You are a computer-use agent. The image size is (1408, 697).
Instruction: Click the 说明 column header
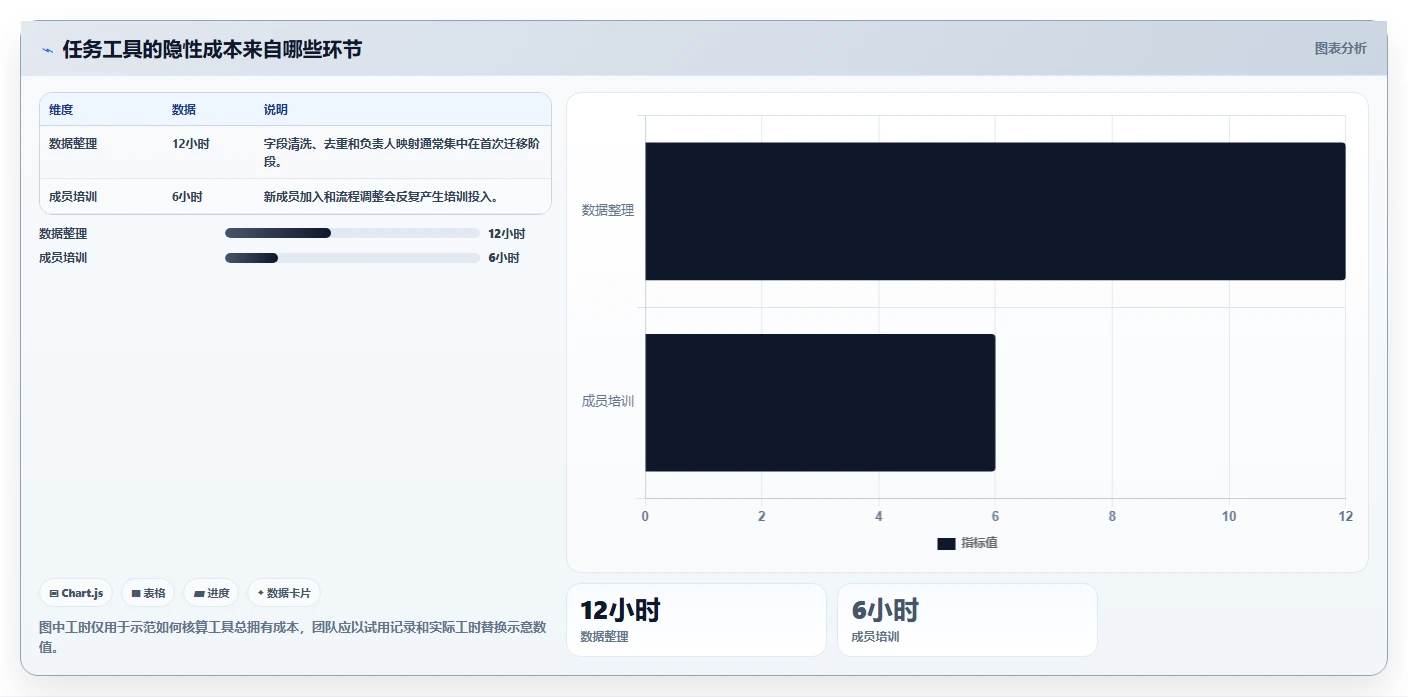click(x=276, y=110)
